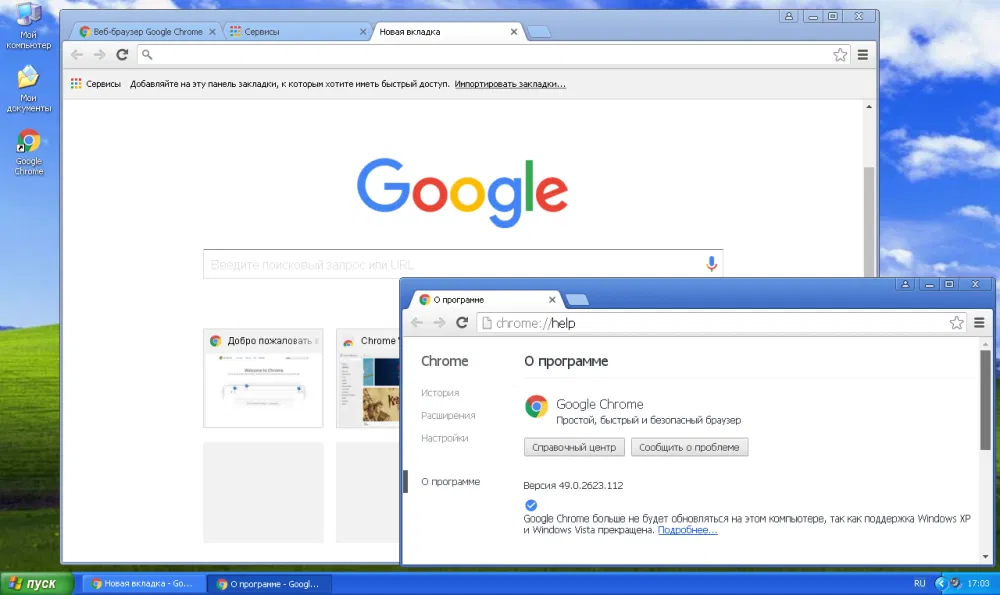Open Настройки in the Chrome sidebar
The image size is (1000, 595).
click(x=445, y=438)
